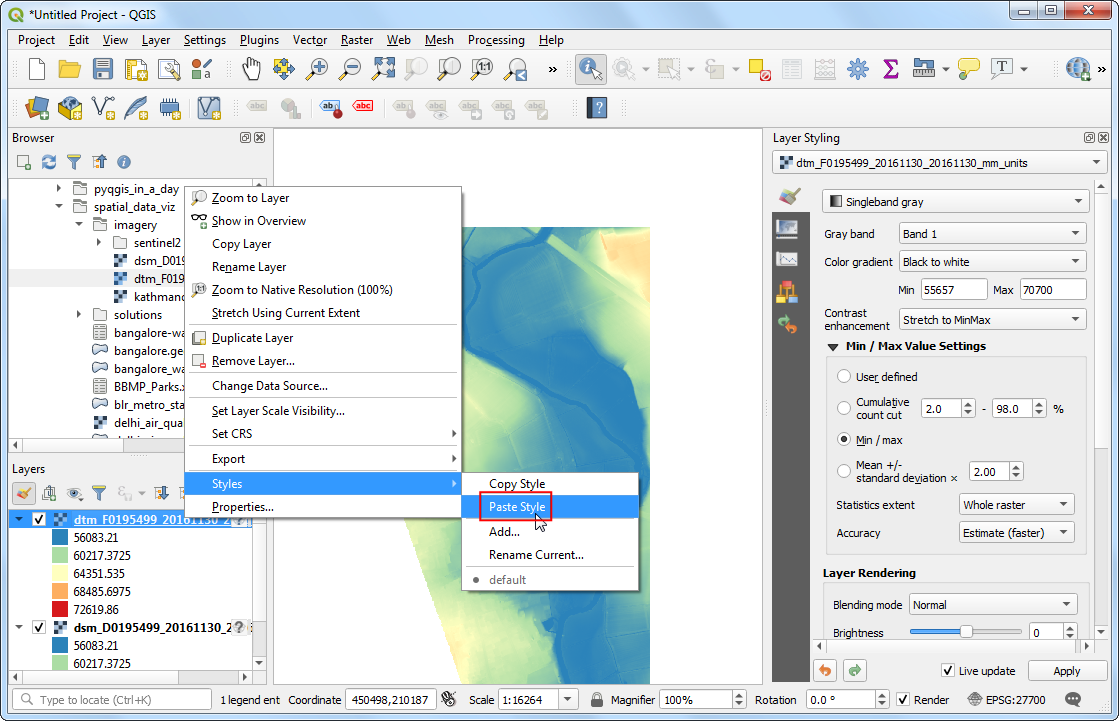Select the Pan Map hand tool
Image resolution: width=1119 pixels, height=721 pixels.
(251, 69)
